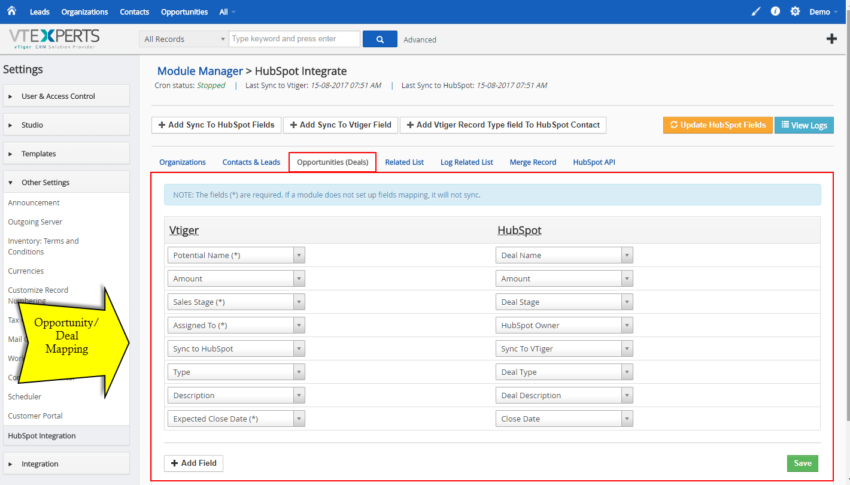Open the Module Manager breadcrumb link
The width and height of the screenshot is (850, 485).
tap(200, 71)
